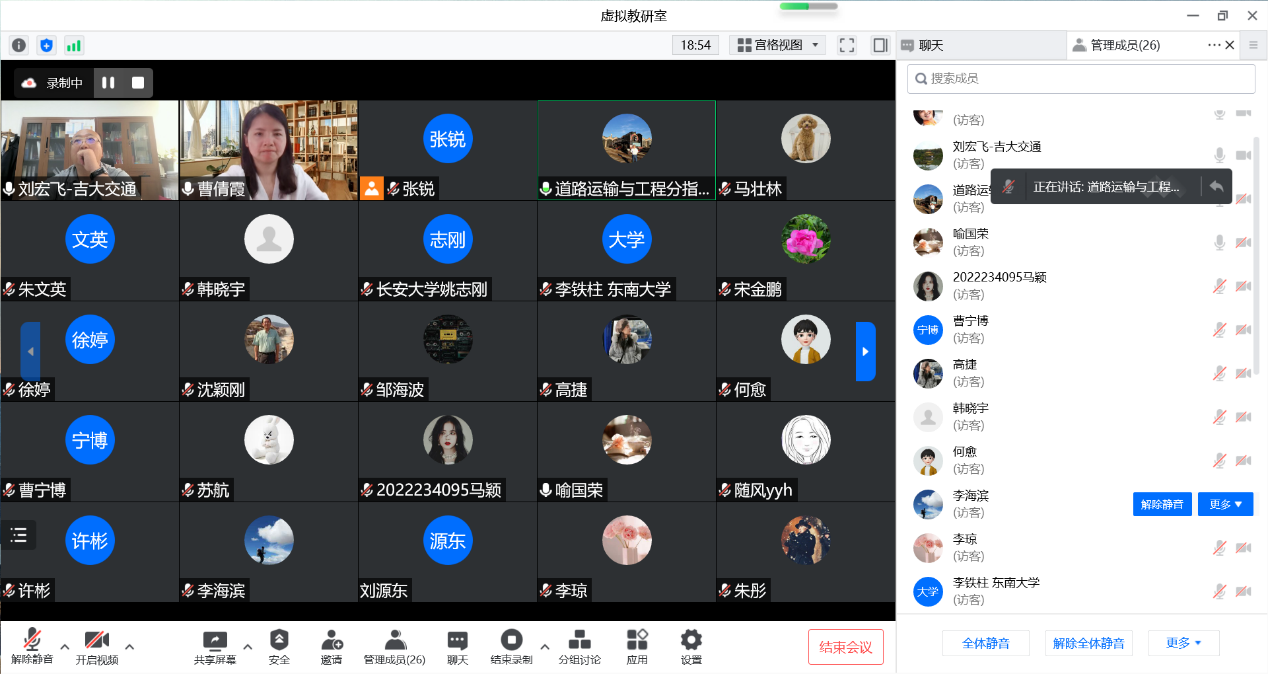Enter full screen mode icon
Image resolution: width=1268 pixels, height=674 pixels.
coord(847,45)
